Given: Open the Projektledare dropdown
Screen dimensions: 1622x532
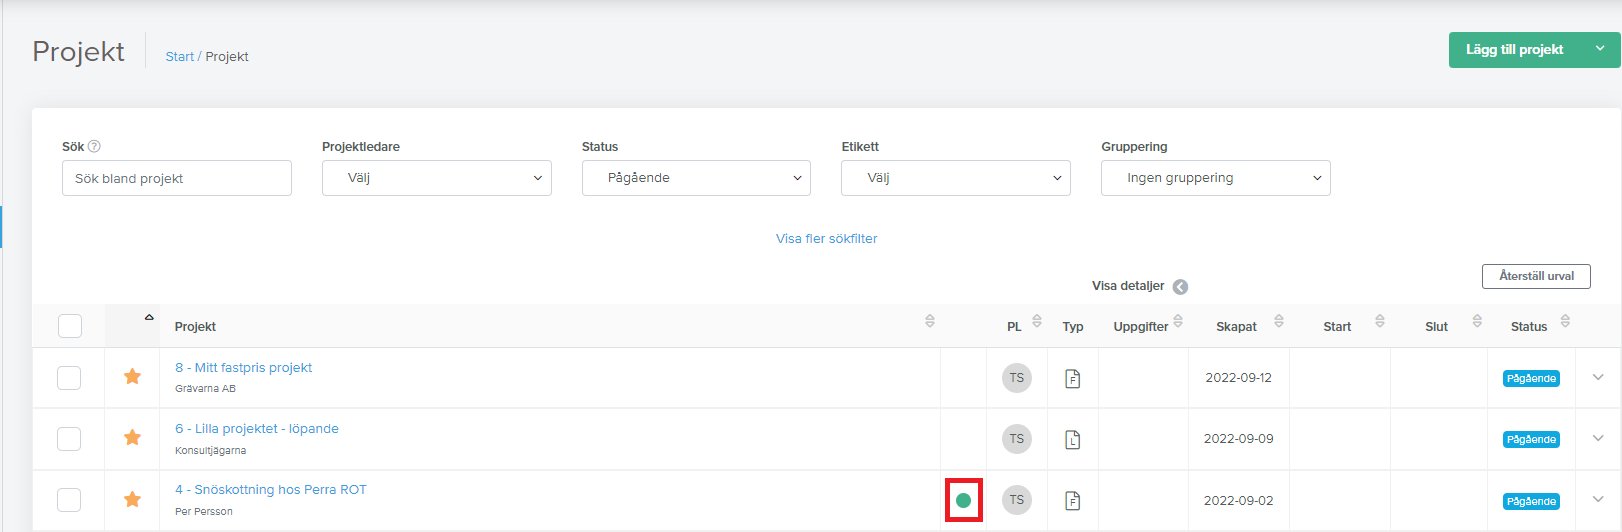Looking at the screenshot, I should click(436, 178).
